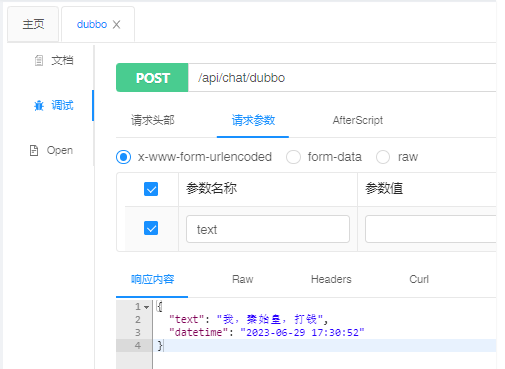Select x-www-form-urlencoded radio option
505x369 pixels.
pyautogui.click(x=123, y=157)
